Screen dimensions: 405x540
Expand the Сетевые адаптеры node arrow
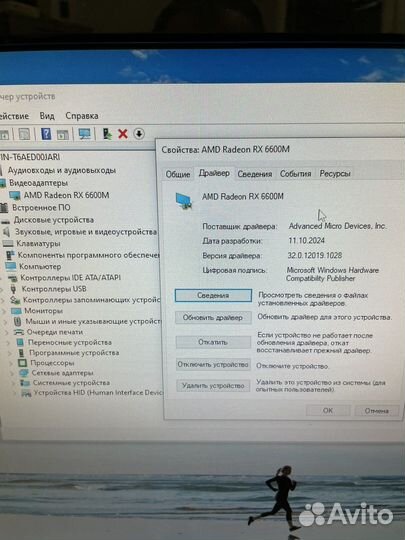(13, 373)
